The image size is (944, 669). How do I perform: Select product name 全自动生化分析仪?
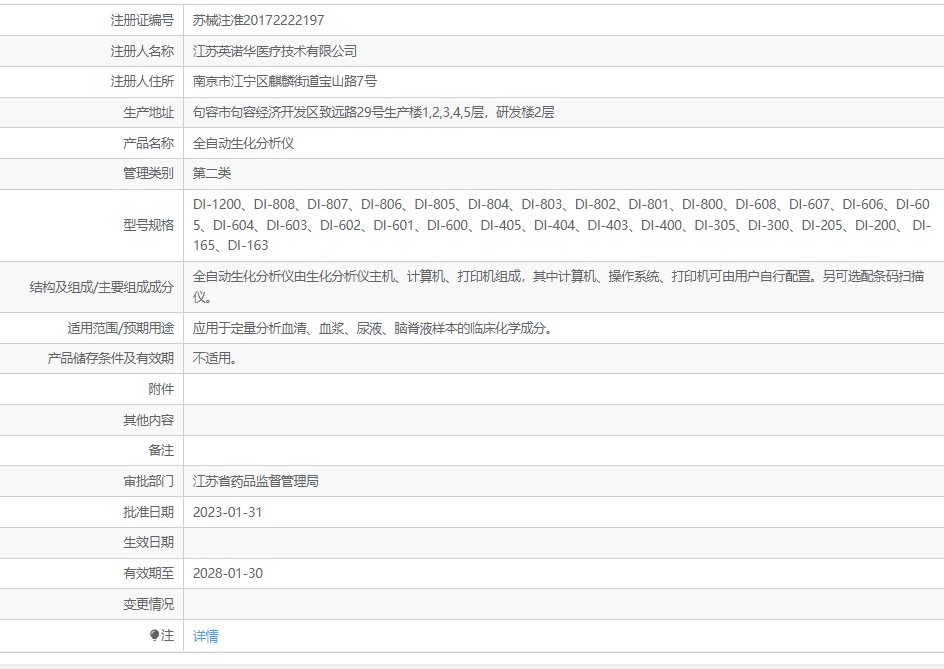pyautogui.click(x=243, y=143)
